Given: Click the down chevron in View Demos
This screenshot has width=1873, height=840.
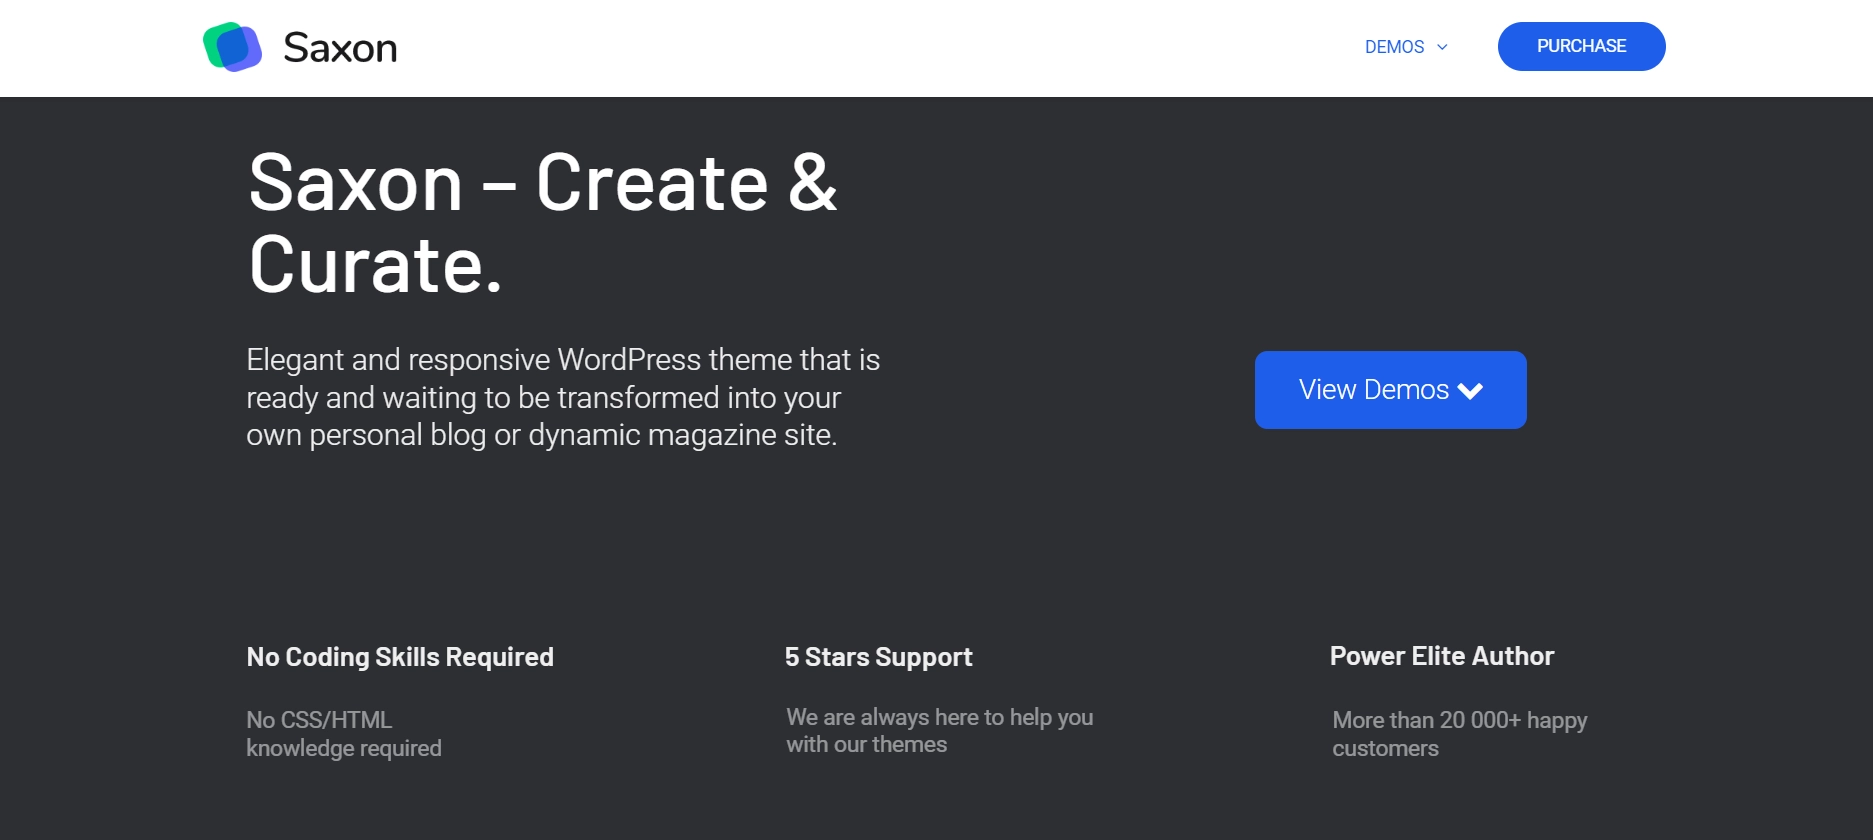Looking at the screenshot, I should 1470,391.
